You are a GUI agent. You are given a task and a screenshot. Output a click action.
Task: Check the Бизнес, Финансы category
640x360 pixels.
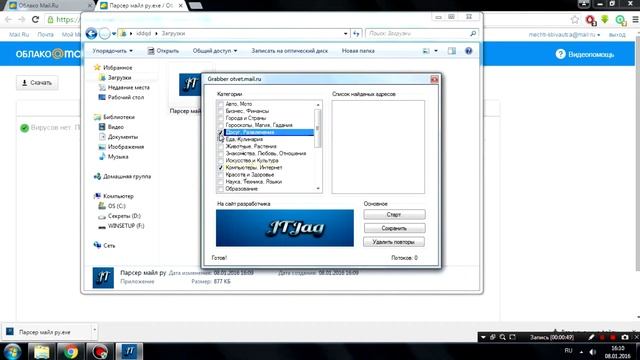pos(220,111)
